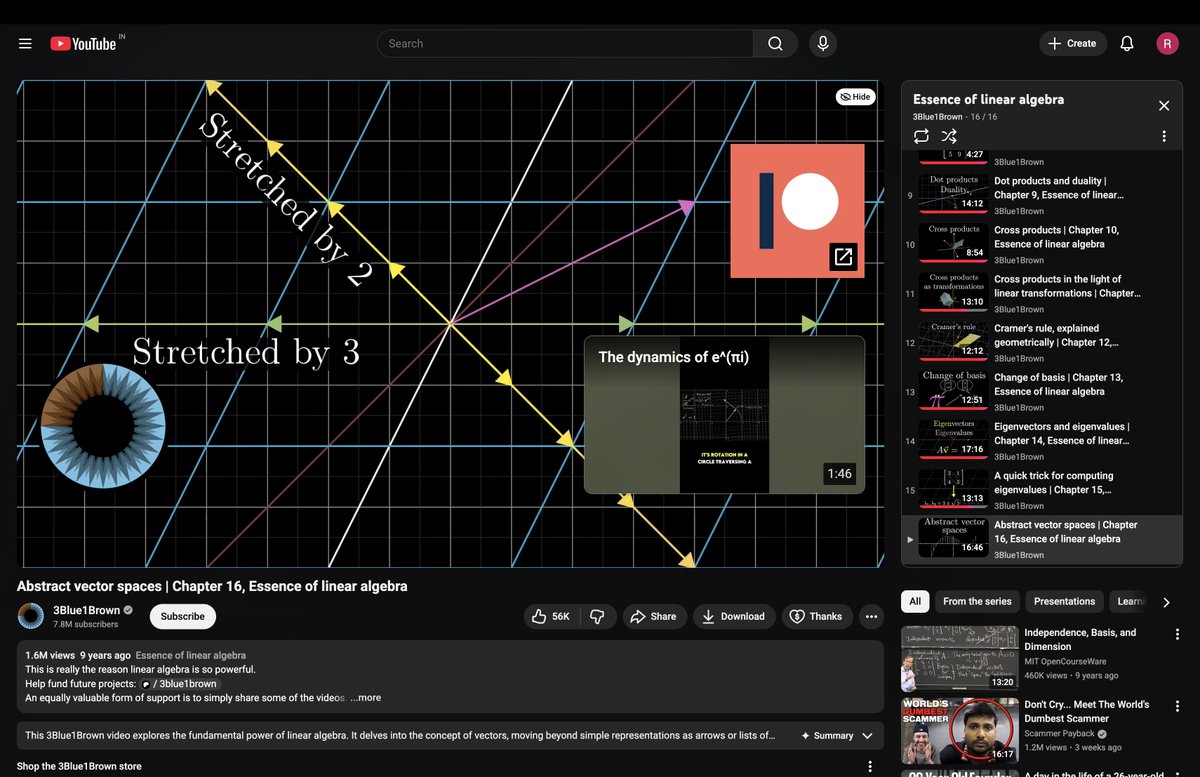Viewport: 1200px width, 777px height.
Task: Click the Create button
Action: click(1073, 44)
